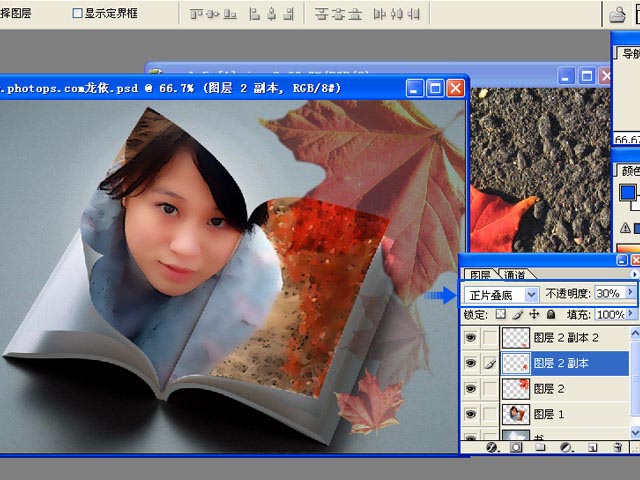
Task: Enable lock transparent pixels icon
Action: click(501, 315)
